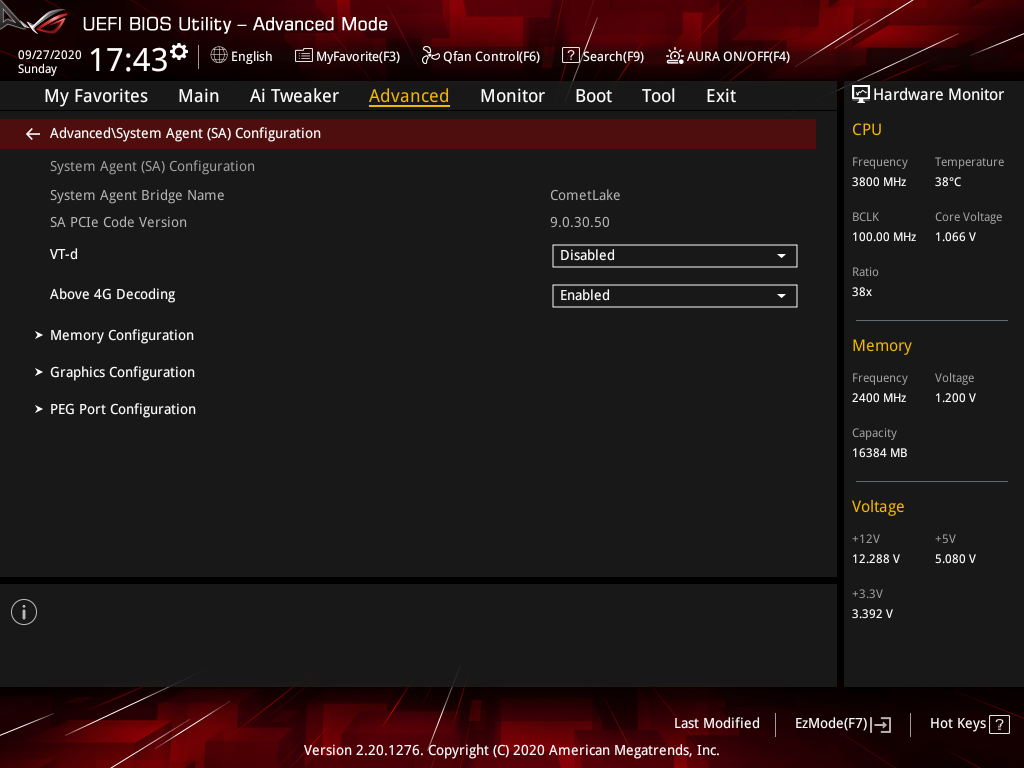Click System Agent Bridge Name label
Viewport: 1024px width, 768px height.
[137, 195]
